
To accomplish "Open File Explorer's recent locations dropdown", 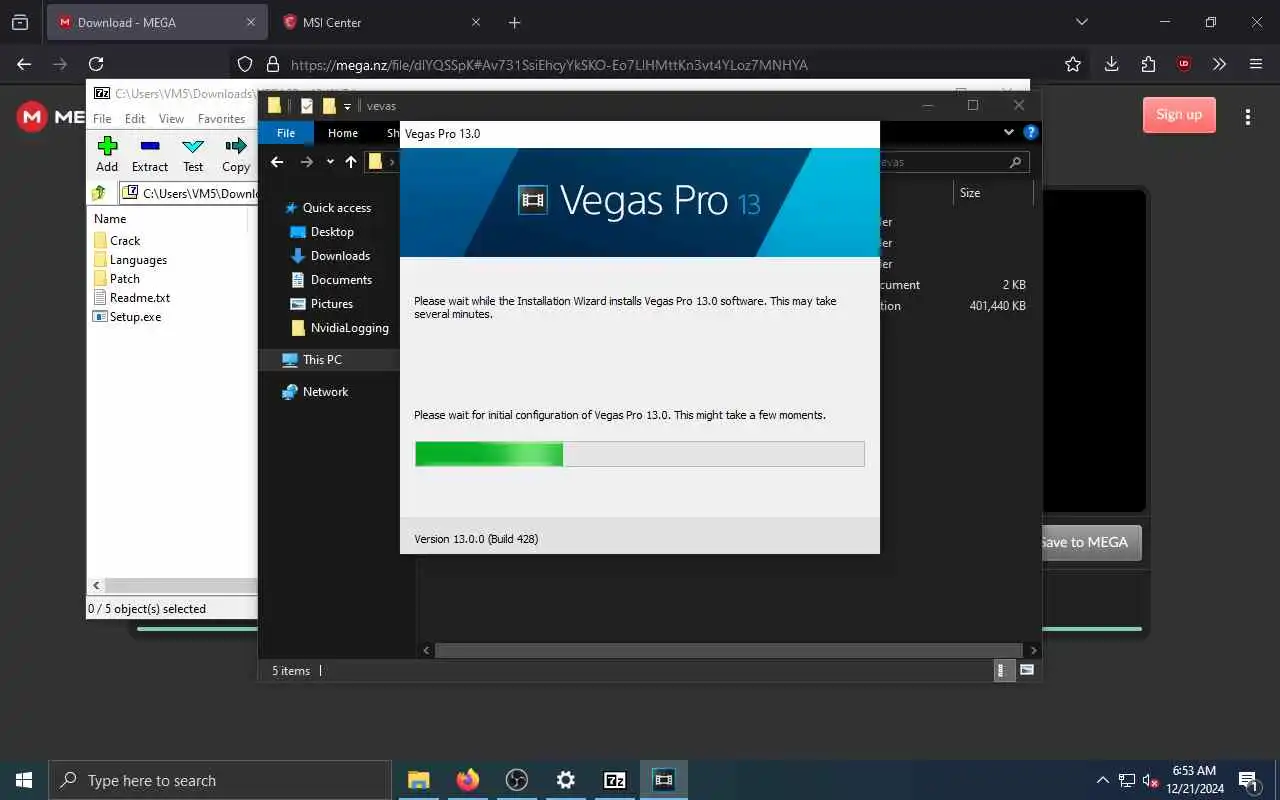I will point(330,162).
